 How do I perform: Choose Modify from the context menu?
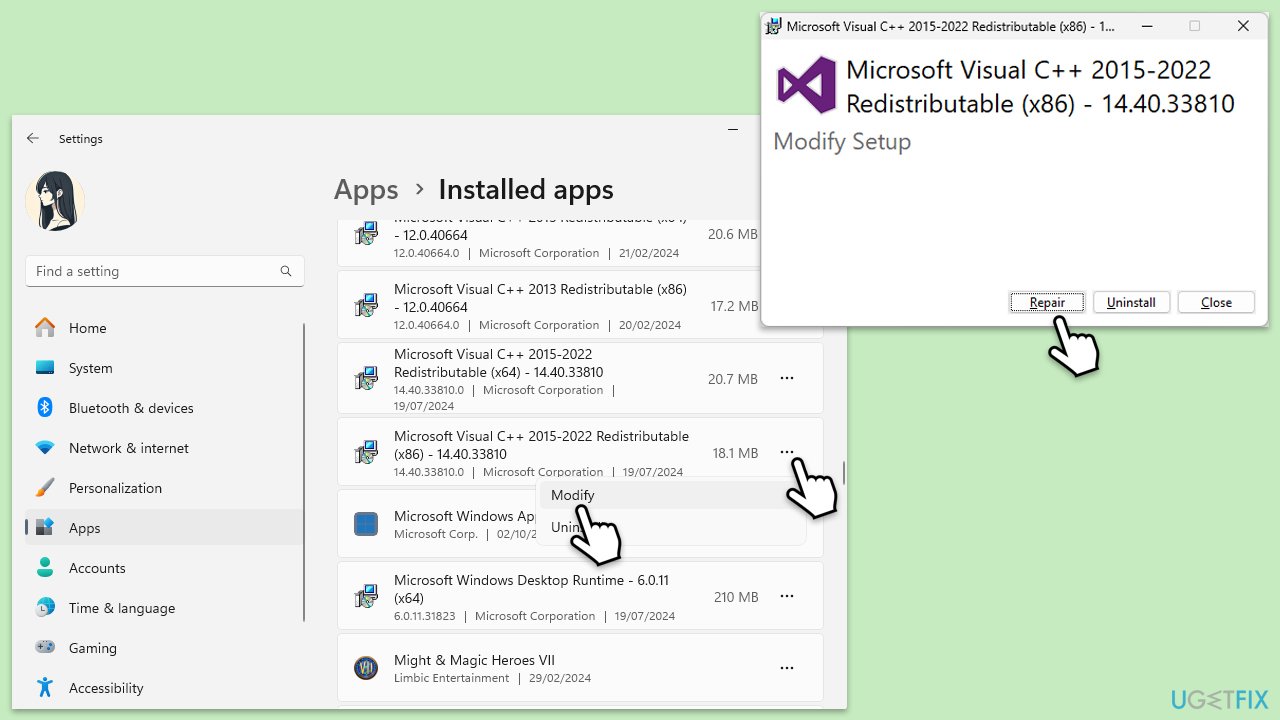tap(672, 495)
